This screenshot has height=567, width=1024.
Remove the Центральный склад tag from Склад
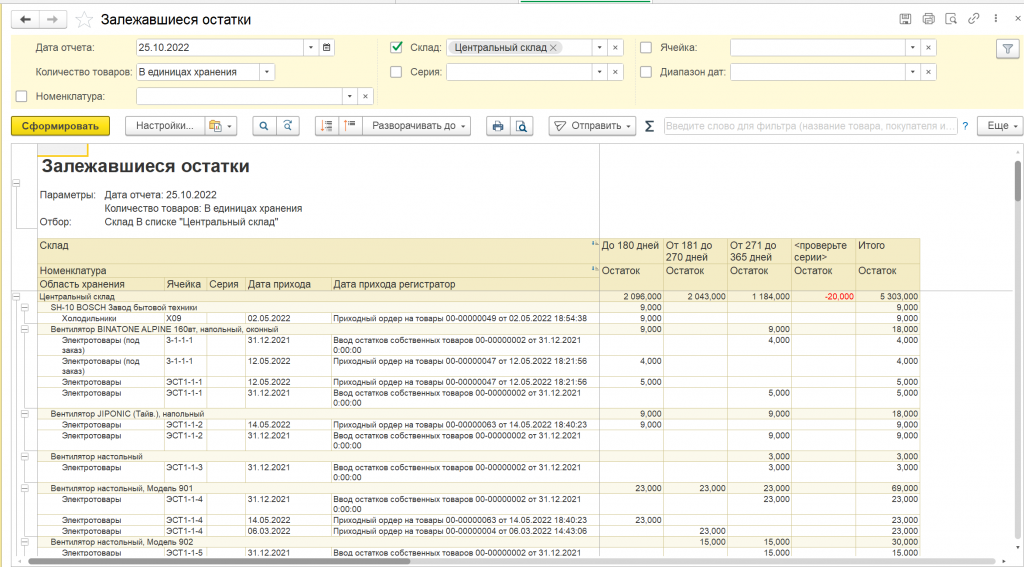click(x=553, y=47)
